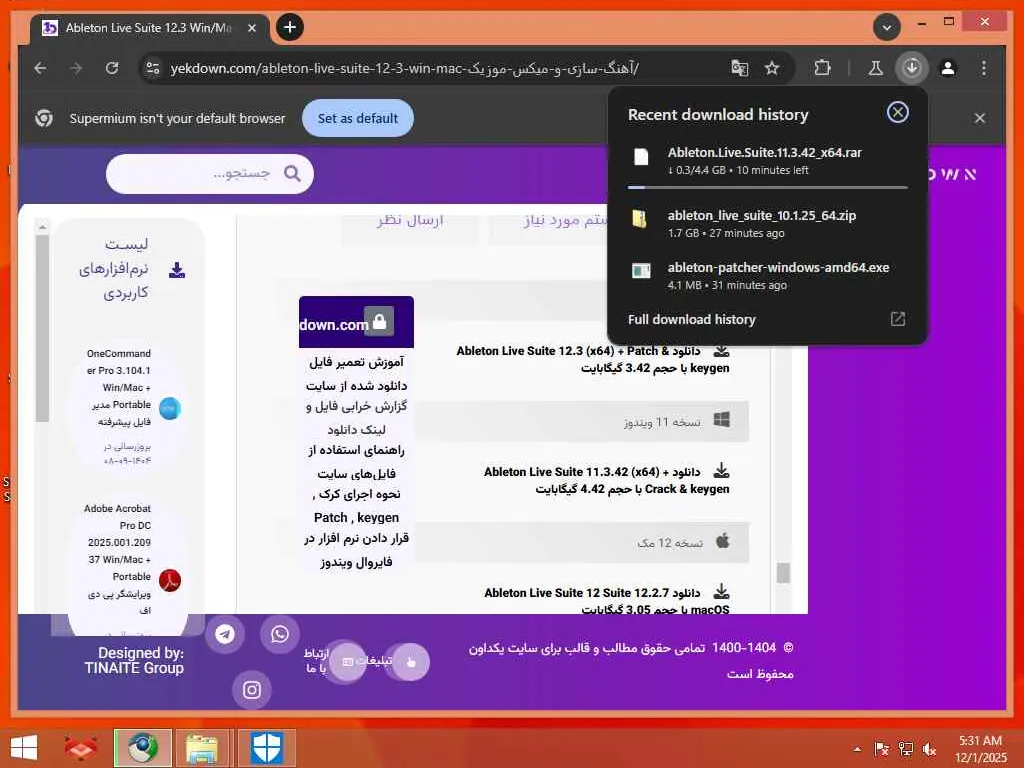The width and height of the screenshot is (1024, 768).
Task: Open a new tab with plus button
Action: pyautogui.click(x=290, y=27)
